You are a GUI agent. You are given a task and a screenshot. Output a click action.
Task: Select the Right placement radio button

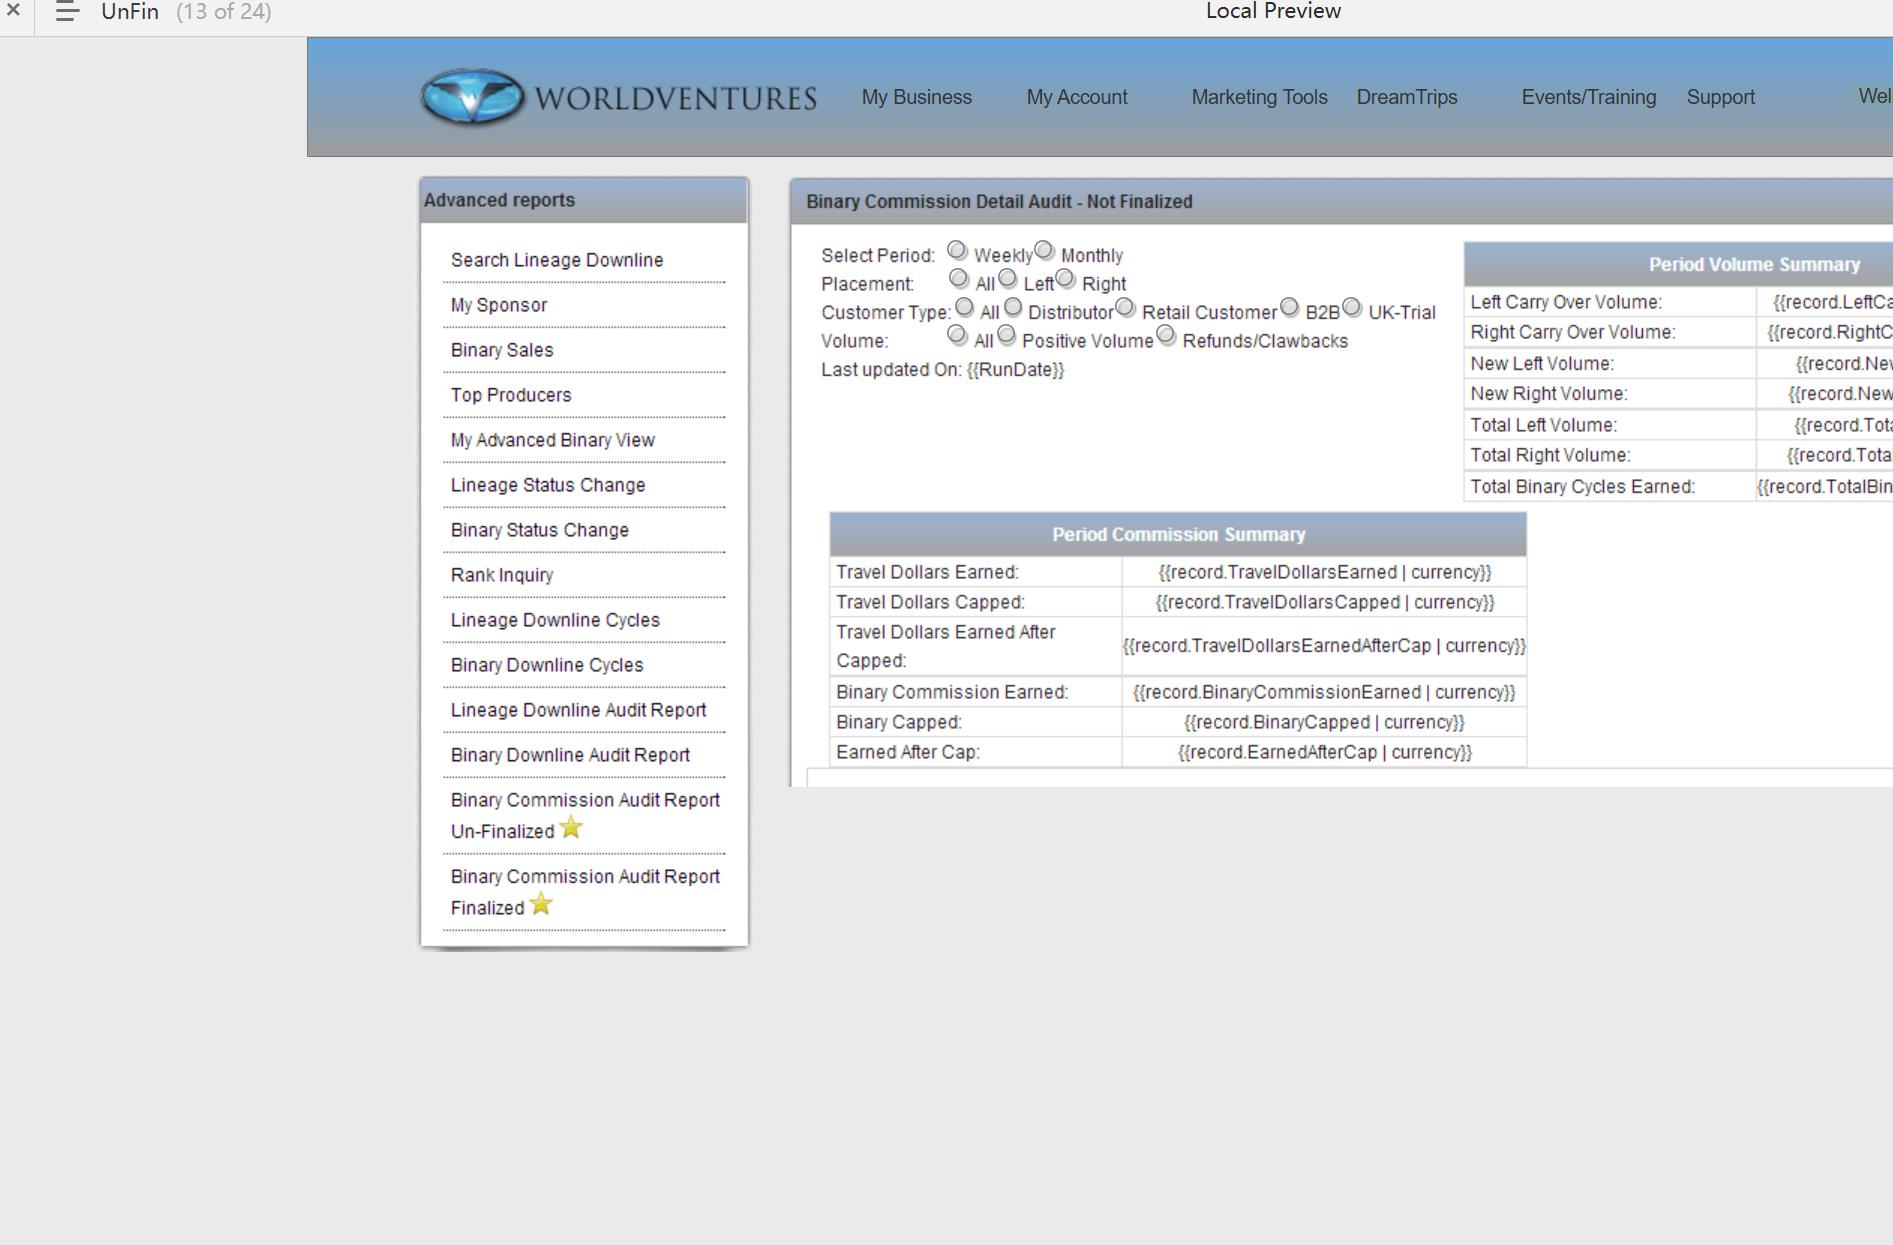pos(1066,279)
